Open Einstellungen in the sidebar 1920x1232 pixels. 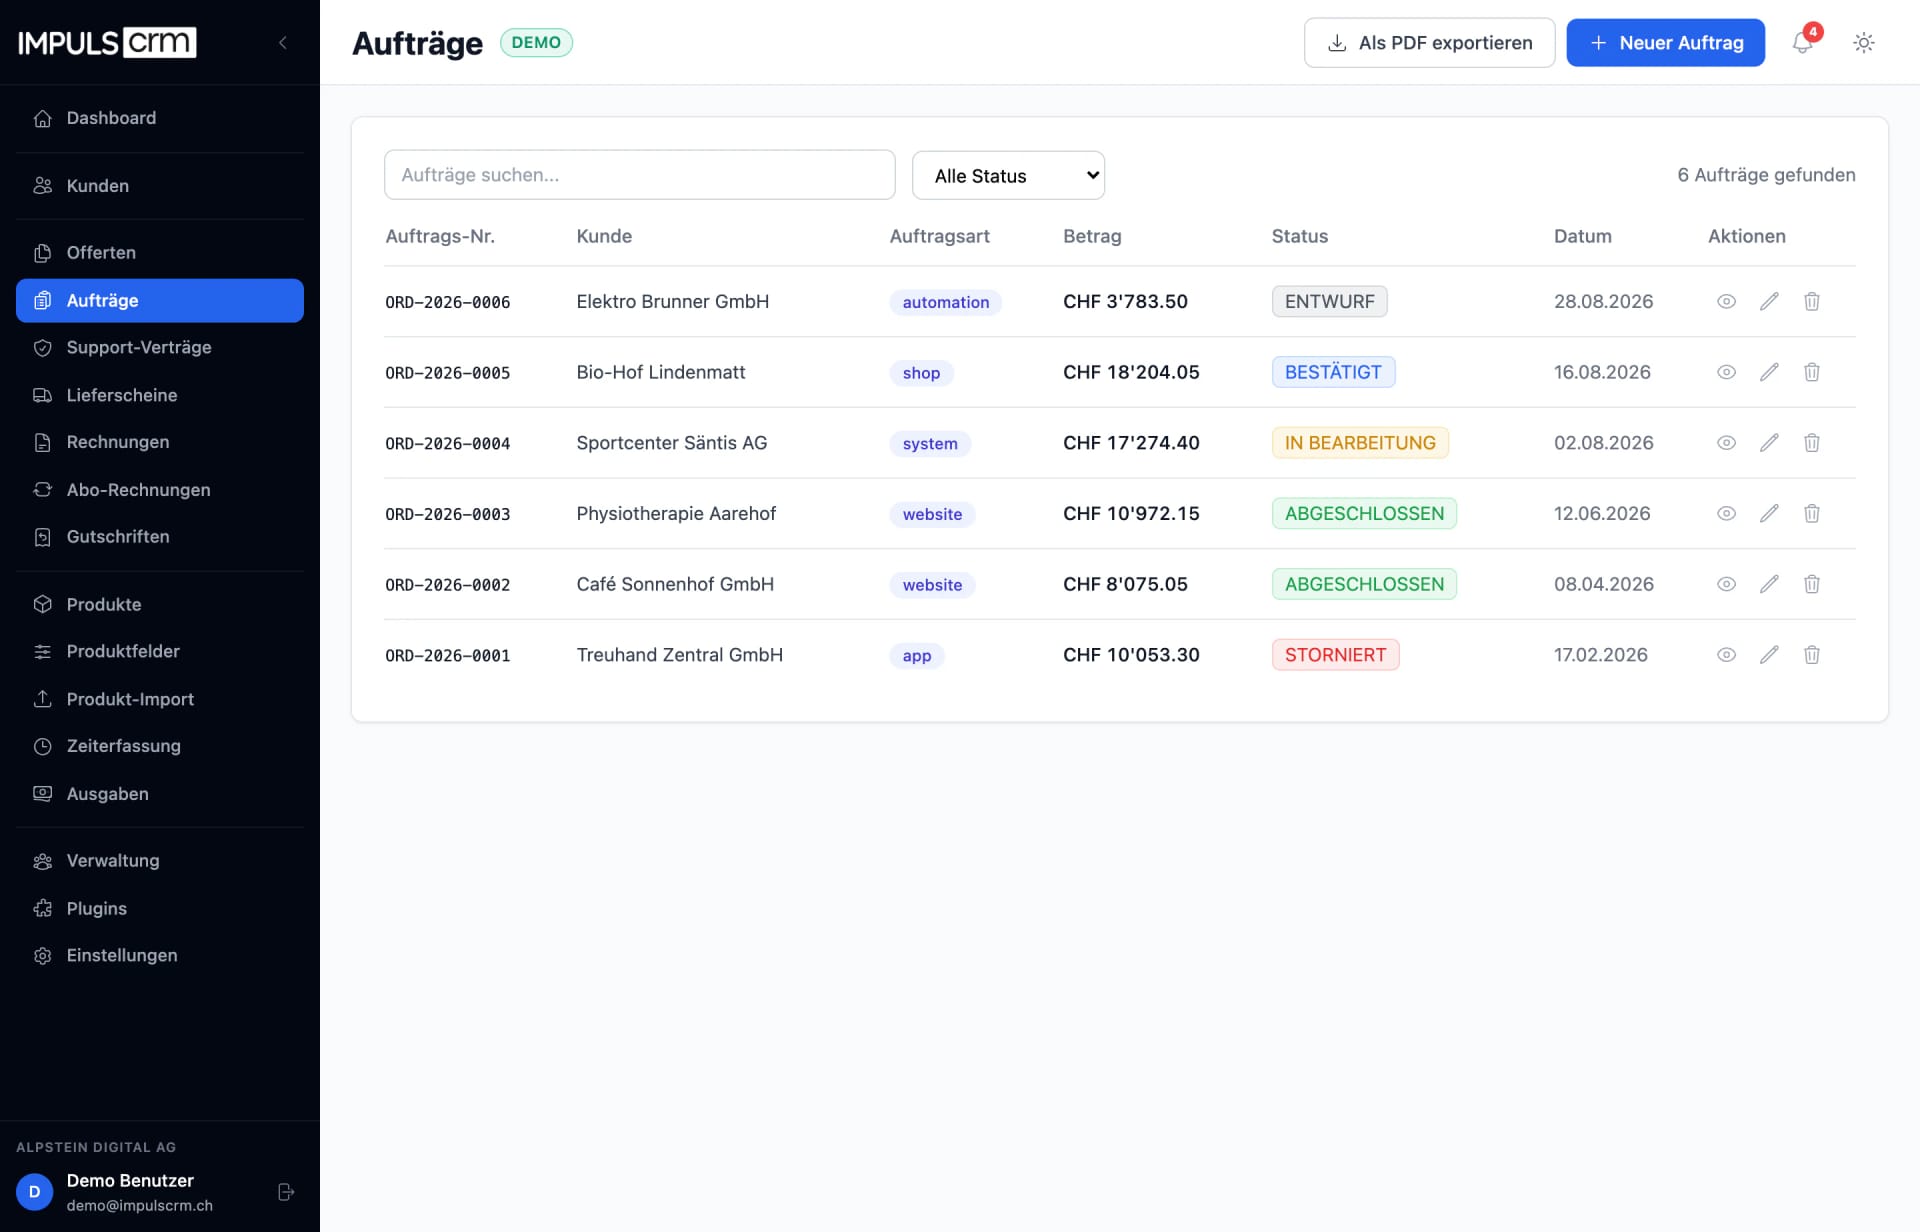click(x=160, y=956)
